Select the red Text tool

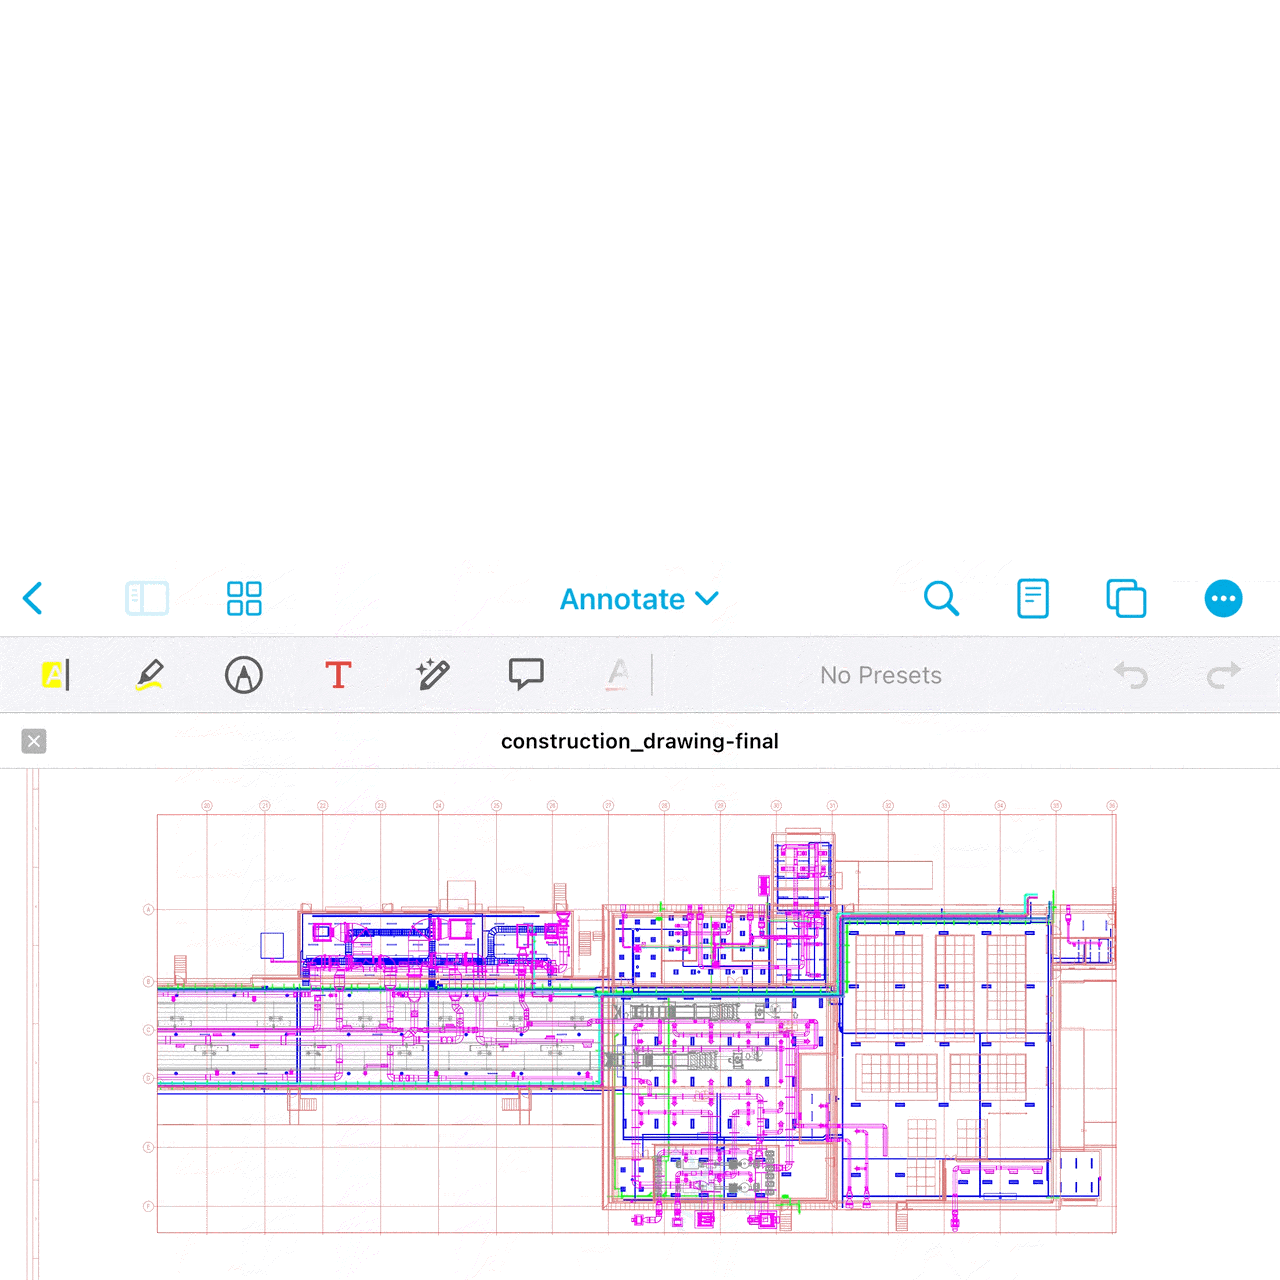pos(339,675)
